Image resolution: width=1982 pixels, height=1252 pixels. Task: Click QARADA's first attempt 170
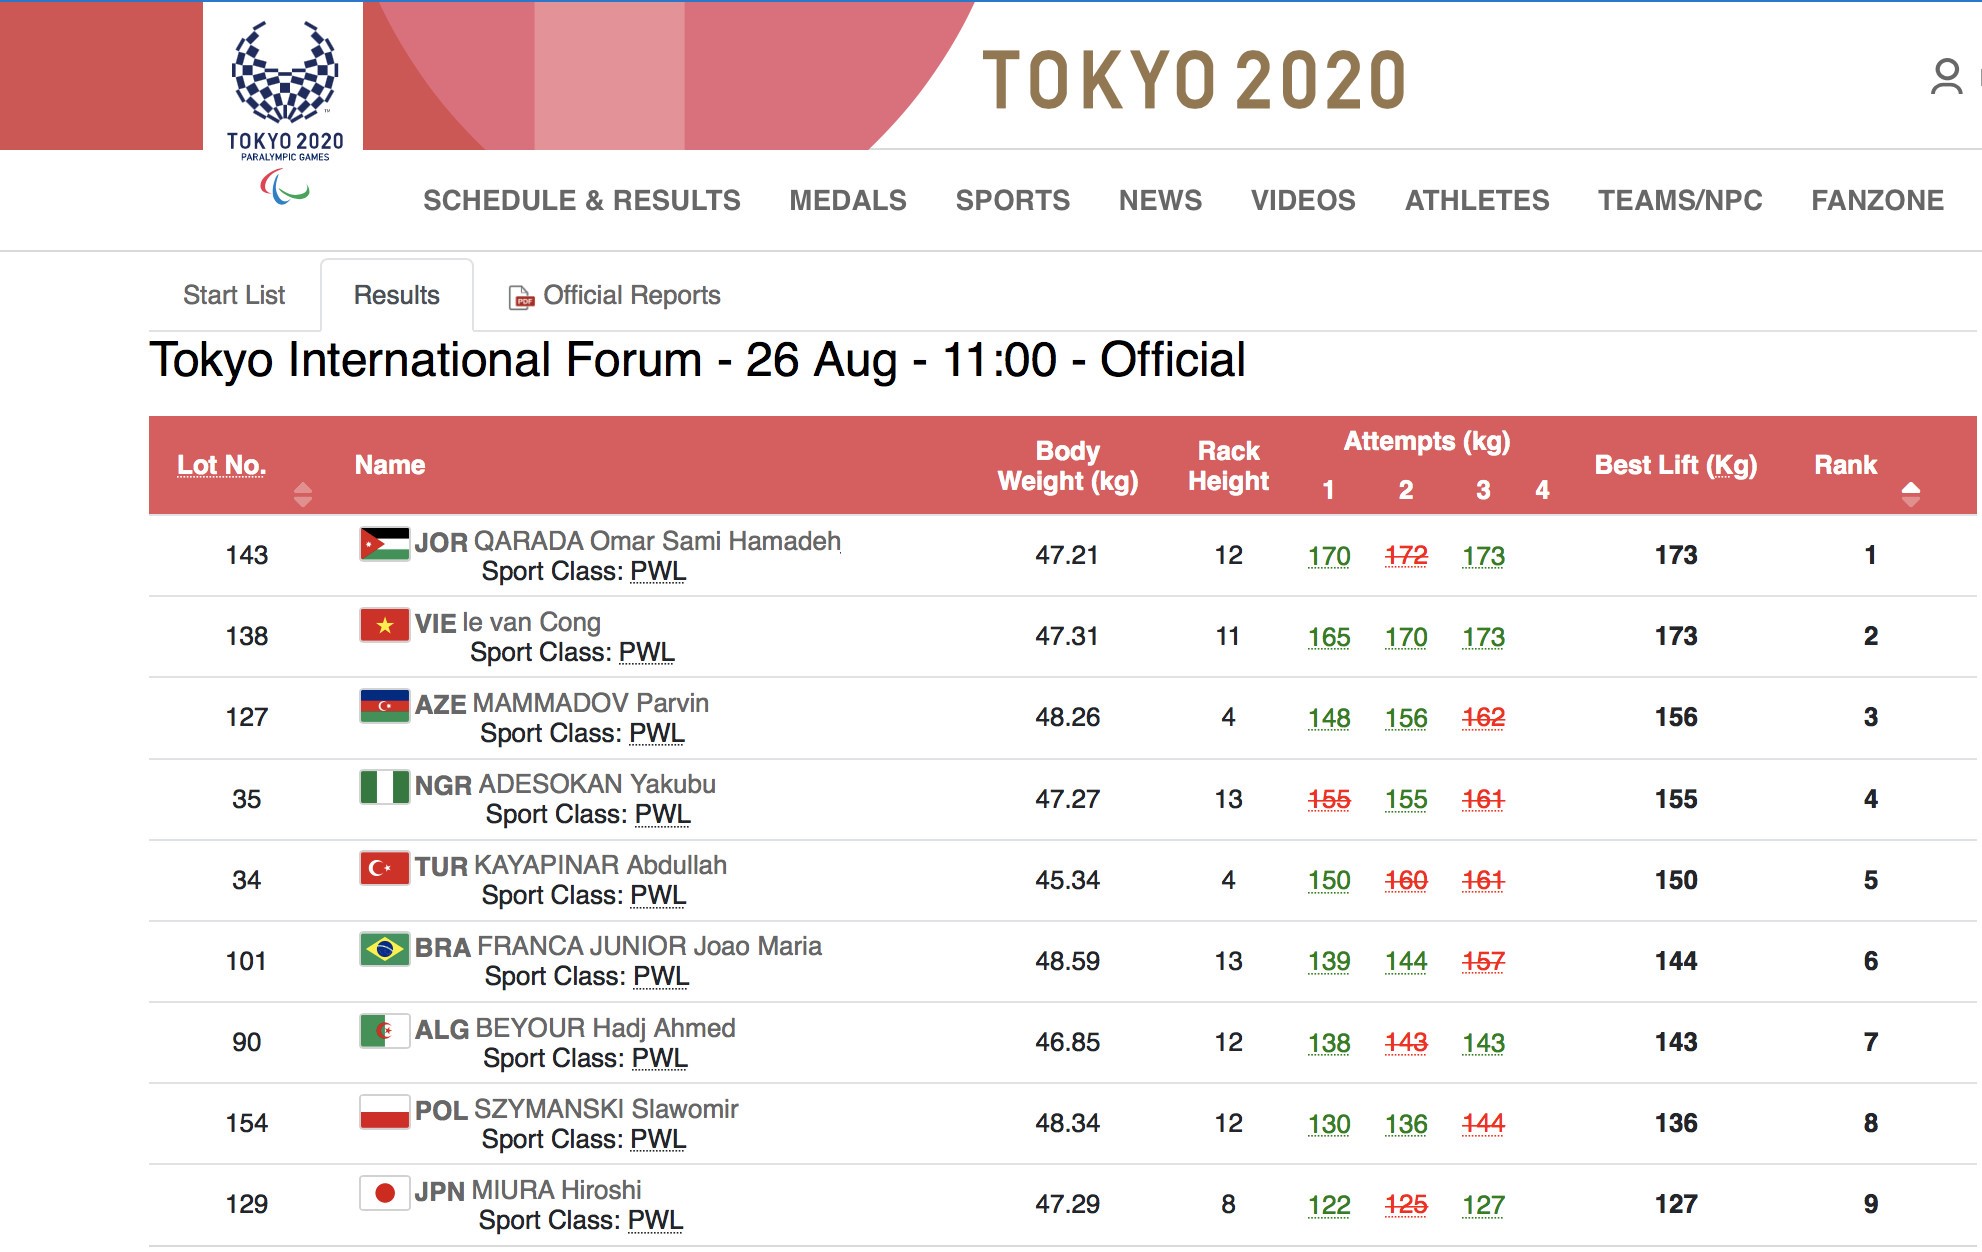(x=1329, y=555)
